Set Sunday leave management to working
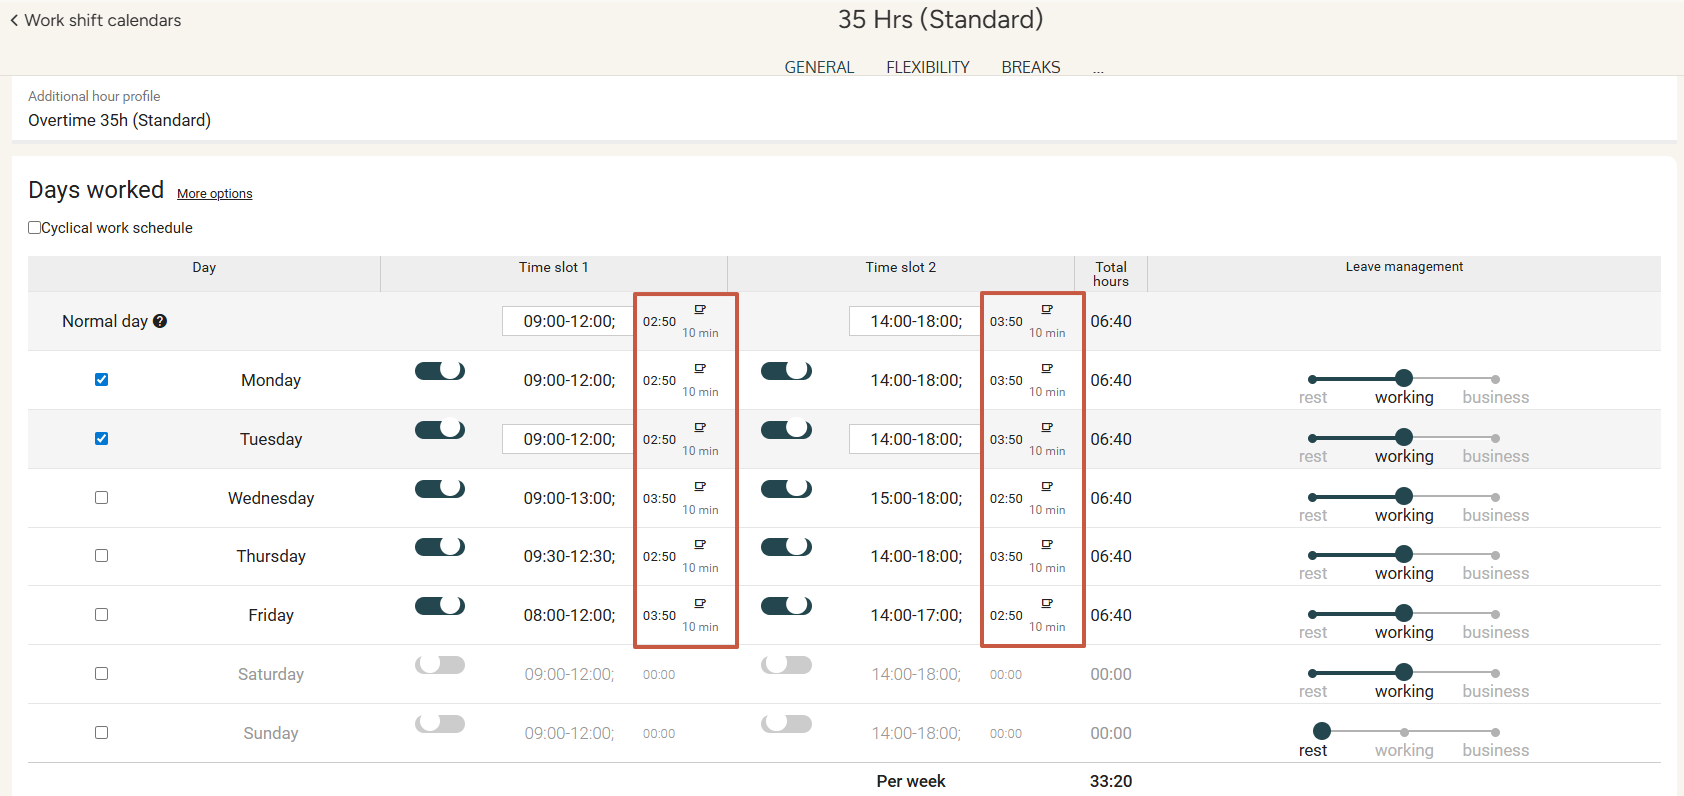Image resolution: width=1684 pixels, height=796 pixels. tap(1404, 733)
